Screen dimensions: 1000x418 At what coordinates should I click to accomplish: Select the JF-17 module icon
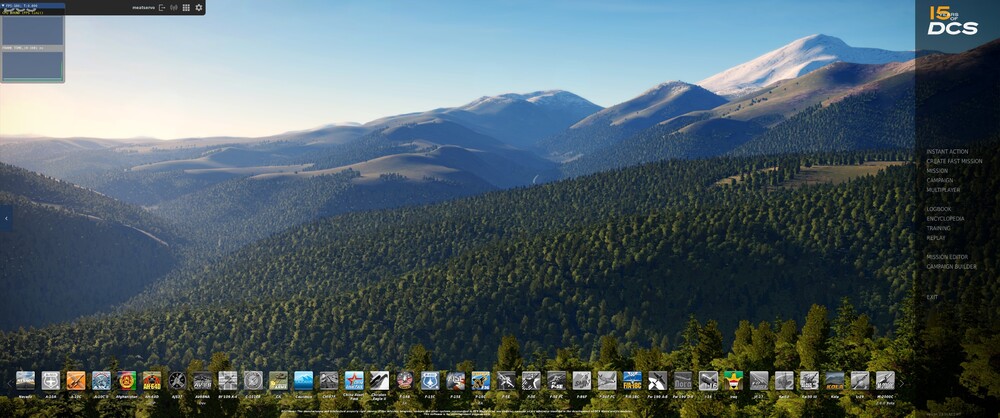pos(759,380)
